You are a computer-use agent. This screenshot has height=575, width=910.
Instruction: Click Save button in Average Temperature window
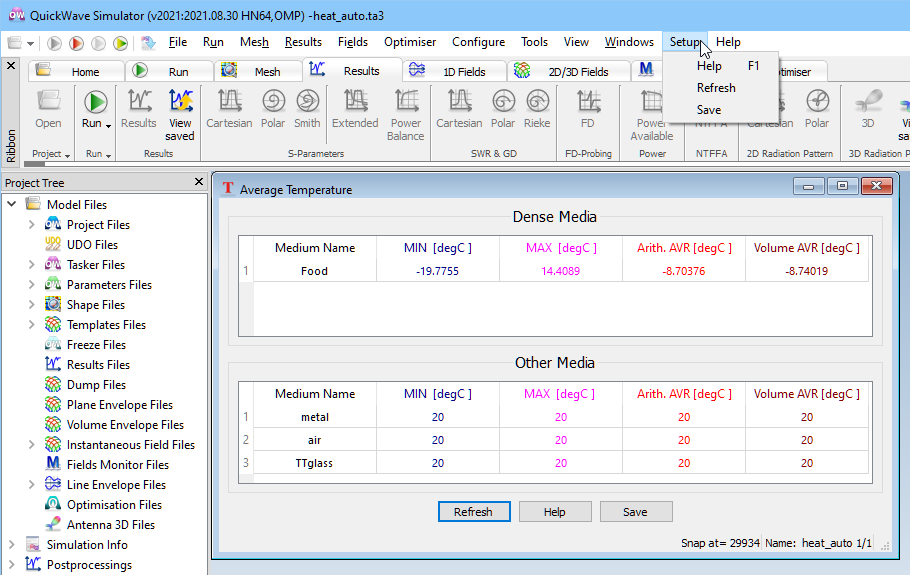point(635,512)
